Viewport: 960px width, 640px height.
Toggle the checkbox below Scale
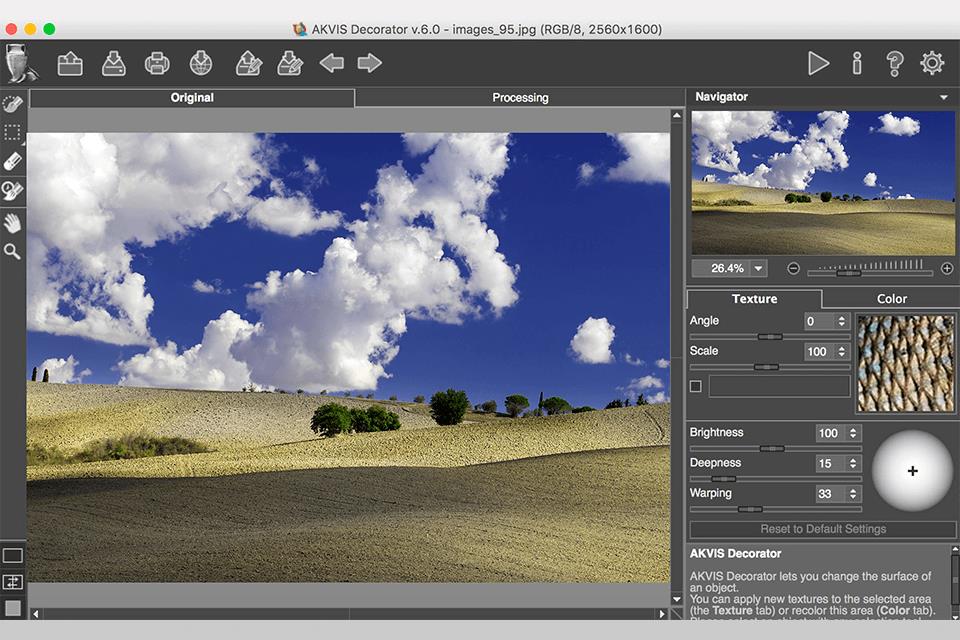point(696,386)
